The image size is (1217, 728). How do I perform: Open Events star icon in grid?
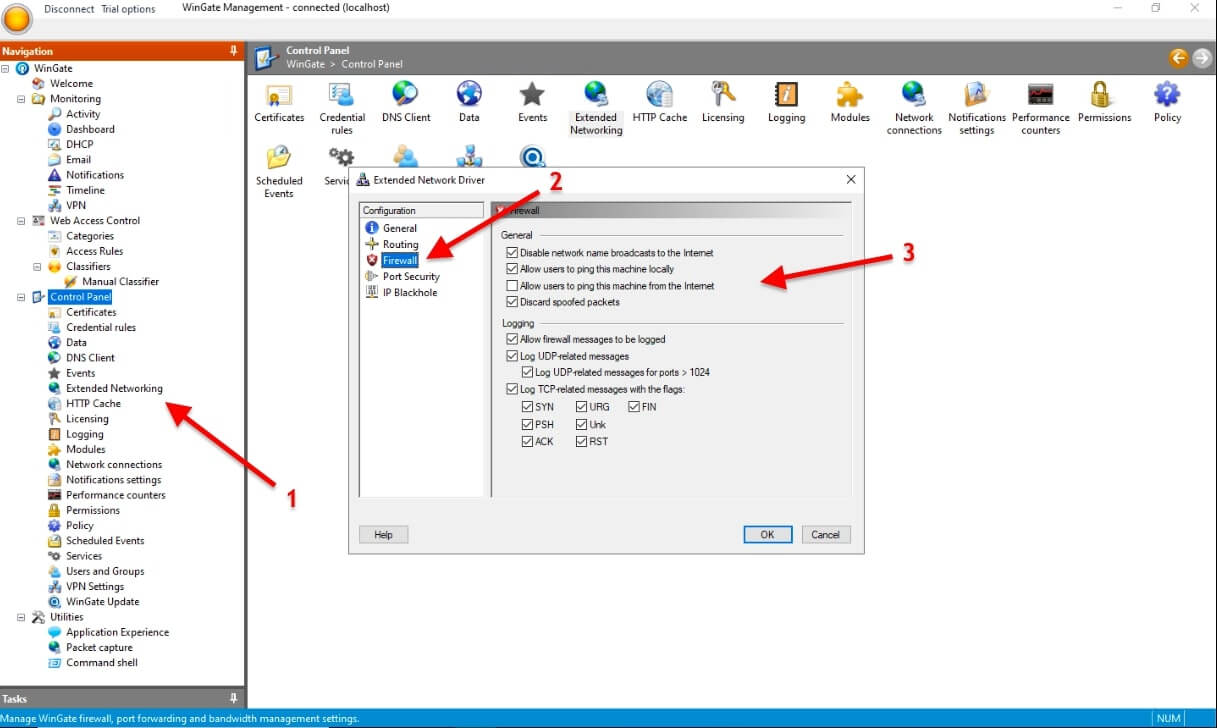coord(532,102)
